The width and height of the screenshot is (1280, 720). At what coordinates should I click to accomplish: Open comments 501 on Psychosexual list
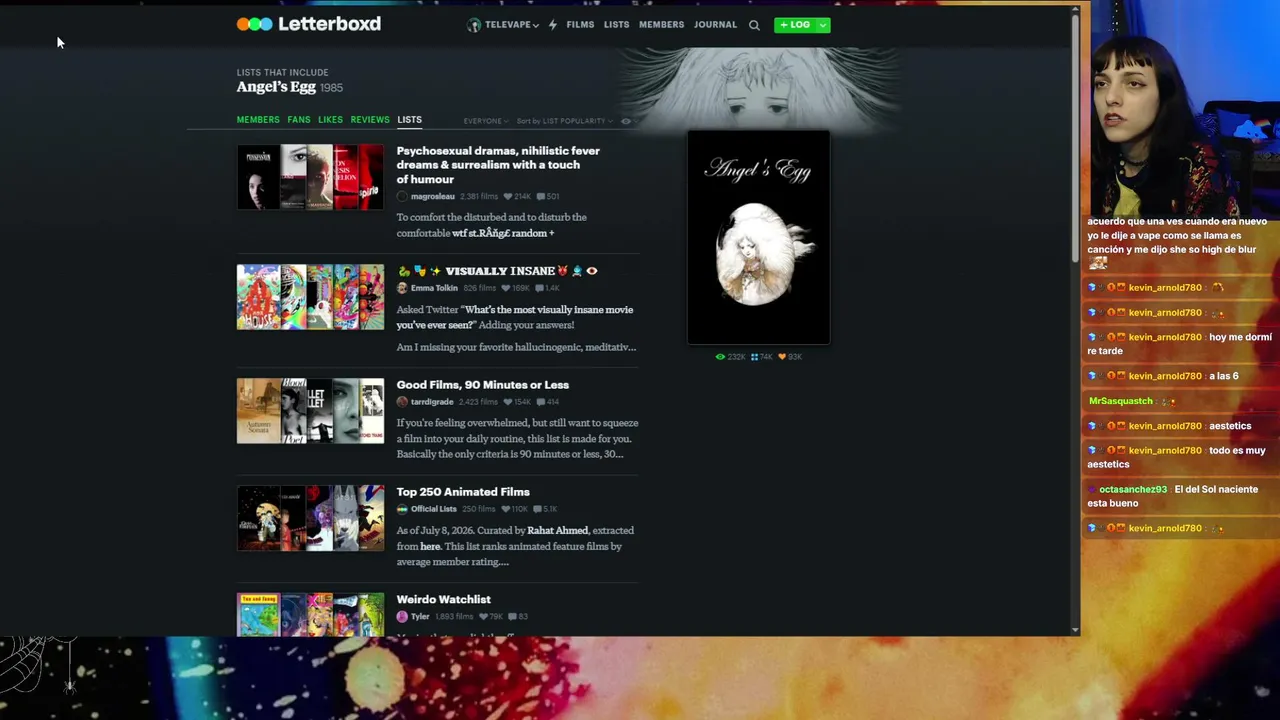click(x=548, y=197)
